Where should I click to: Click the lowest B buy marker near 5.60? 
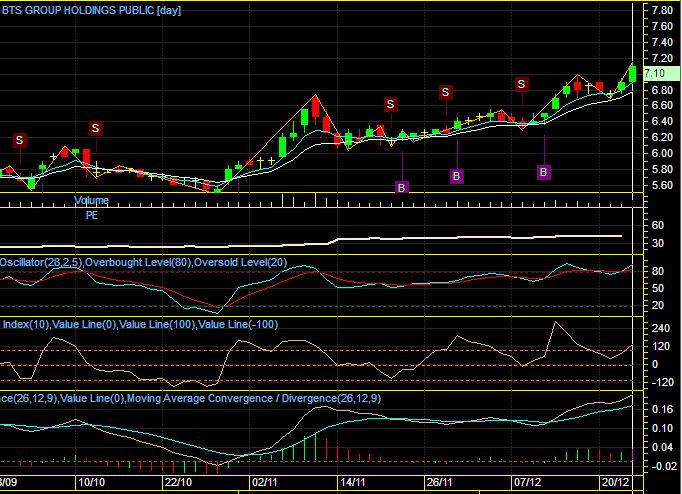(x=401, y=187)
